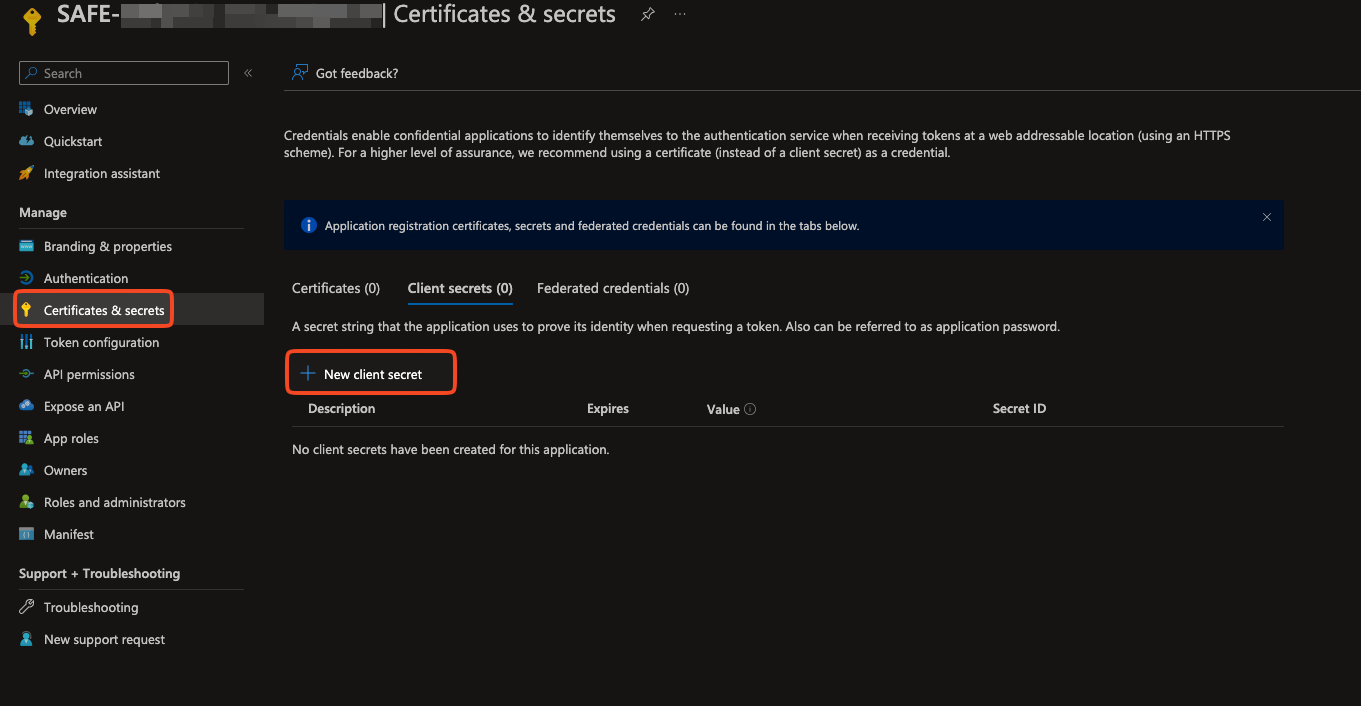
Task: Click the Token configuration icon
Action: point(27,342)
